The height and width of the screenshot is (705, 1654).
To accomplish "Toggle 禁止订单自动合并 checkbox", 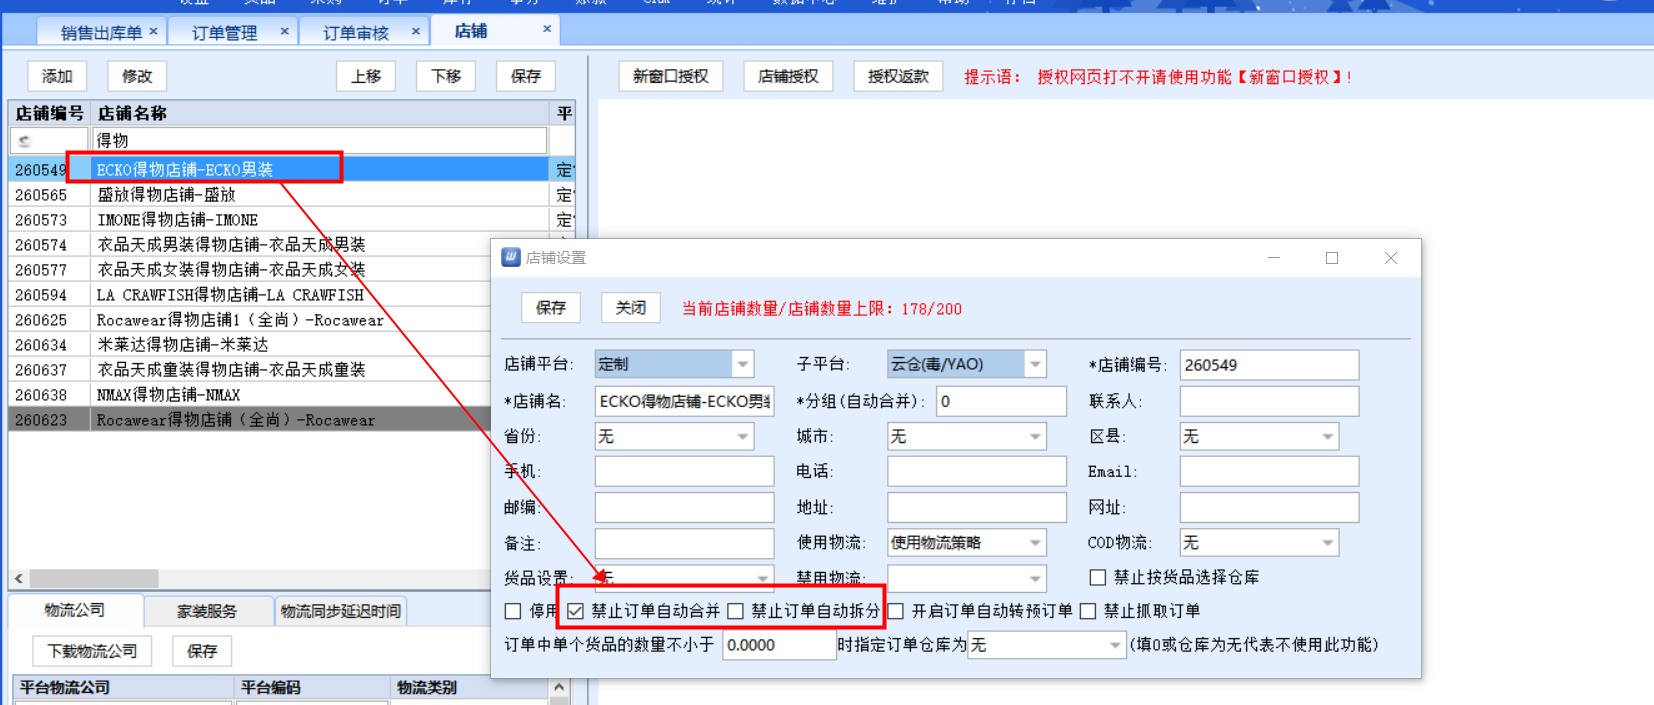I will point(575,611).
